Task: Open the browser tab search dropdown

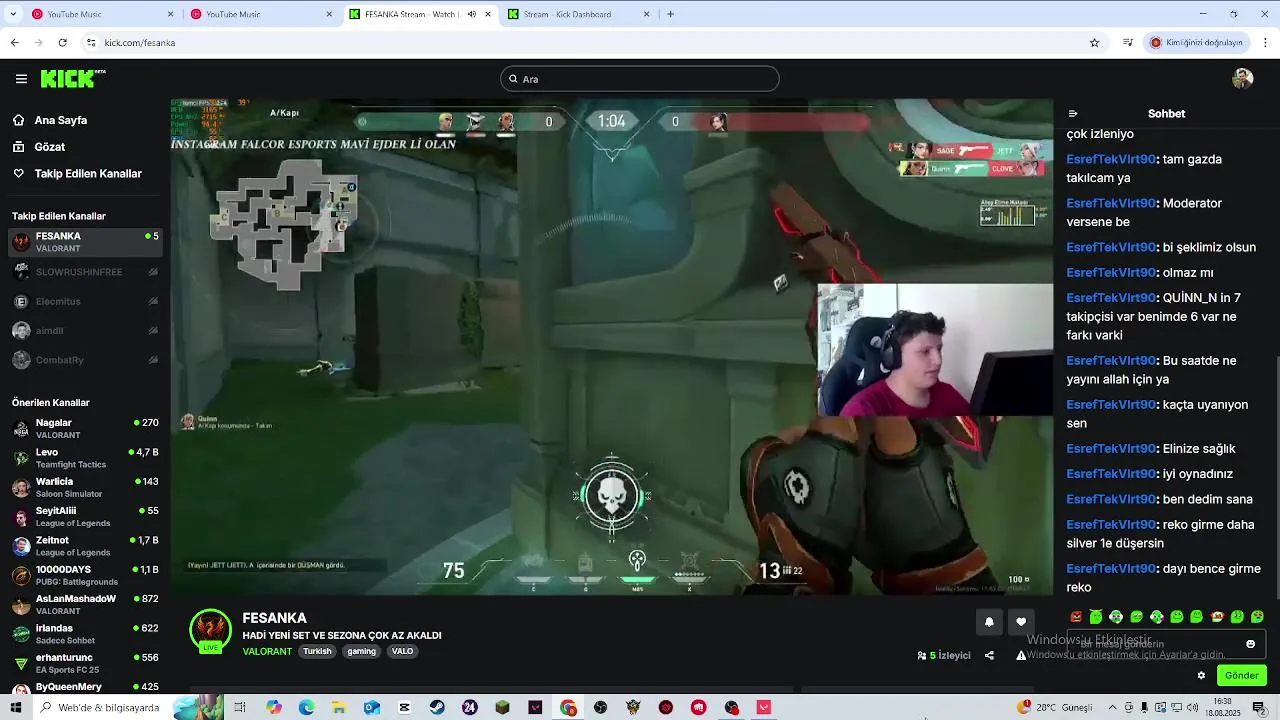Action: pyautogui.click(x=14, y=14)
